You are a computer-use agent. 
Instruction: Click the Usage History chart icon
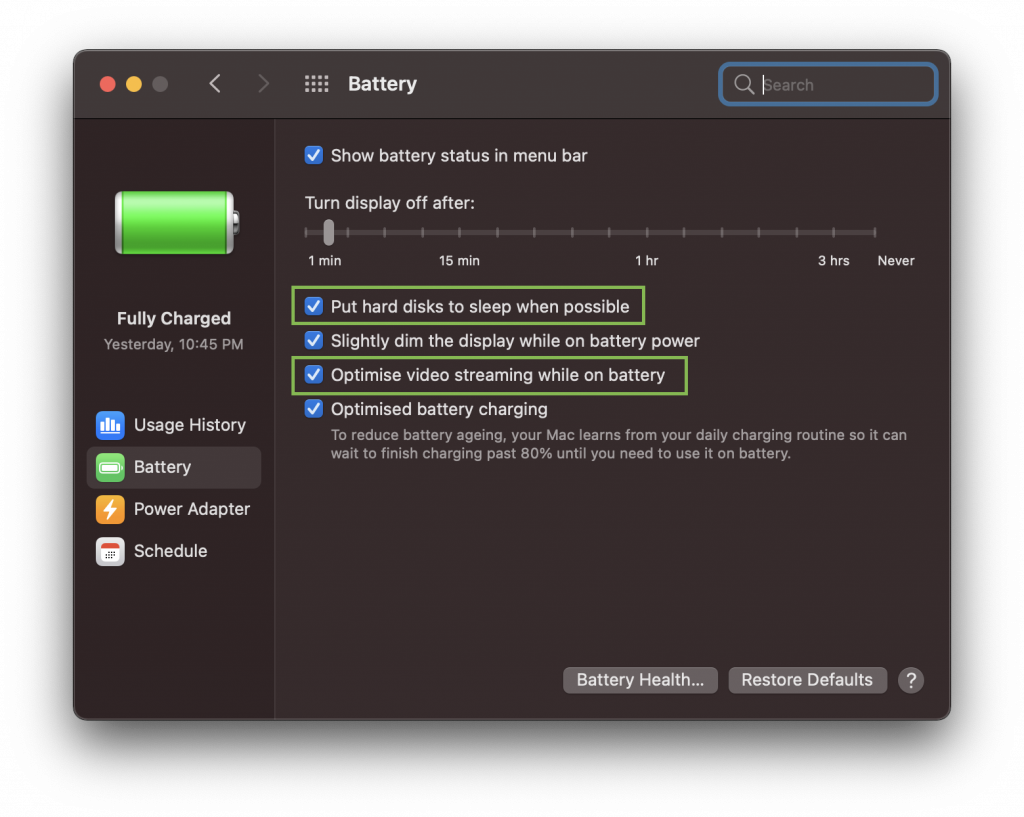[x=110, y=425]
